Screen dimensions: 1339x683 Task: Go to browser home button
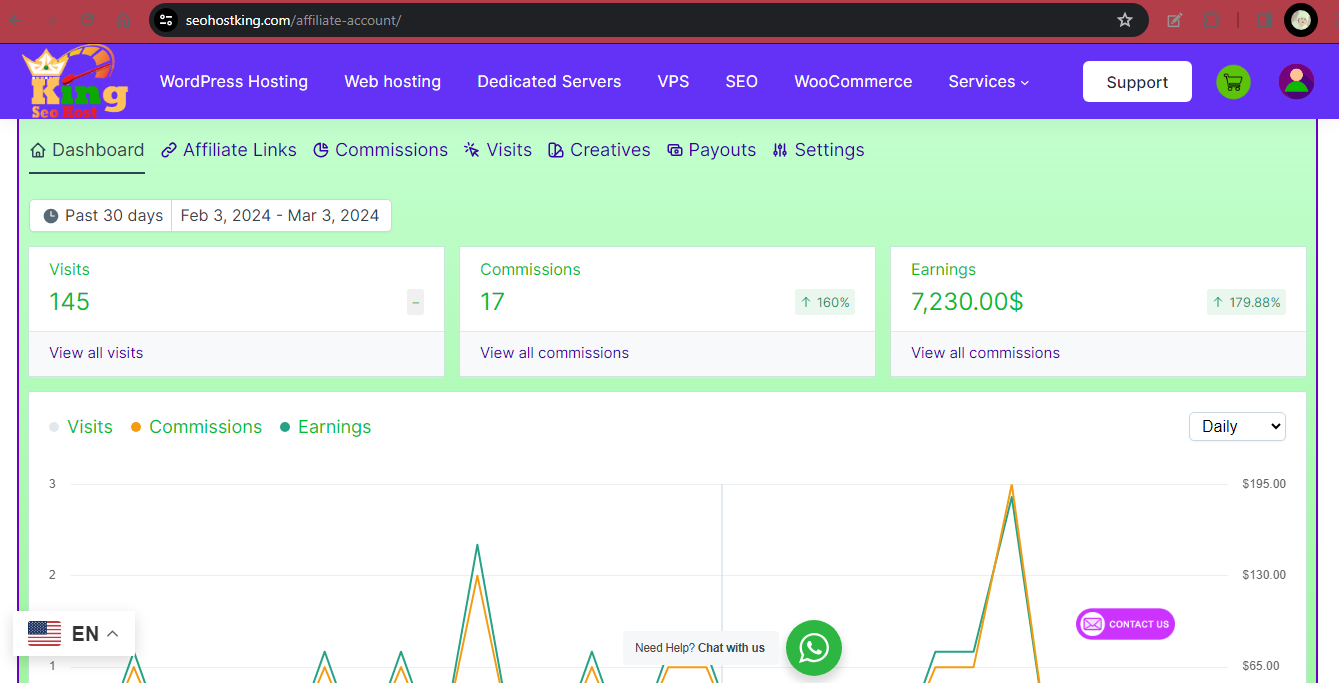coord(123,20)
